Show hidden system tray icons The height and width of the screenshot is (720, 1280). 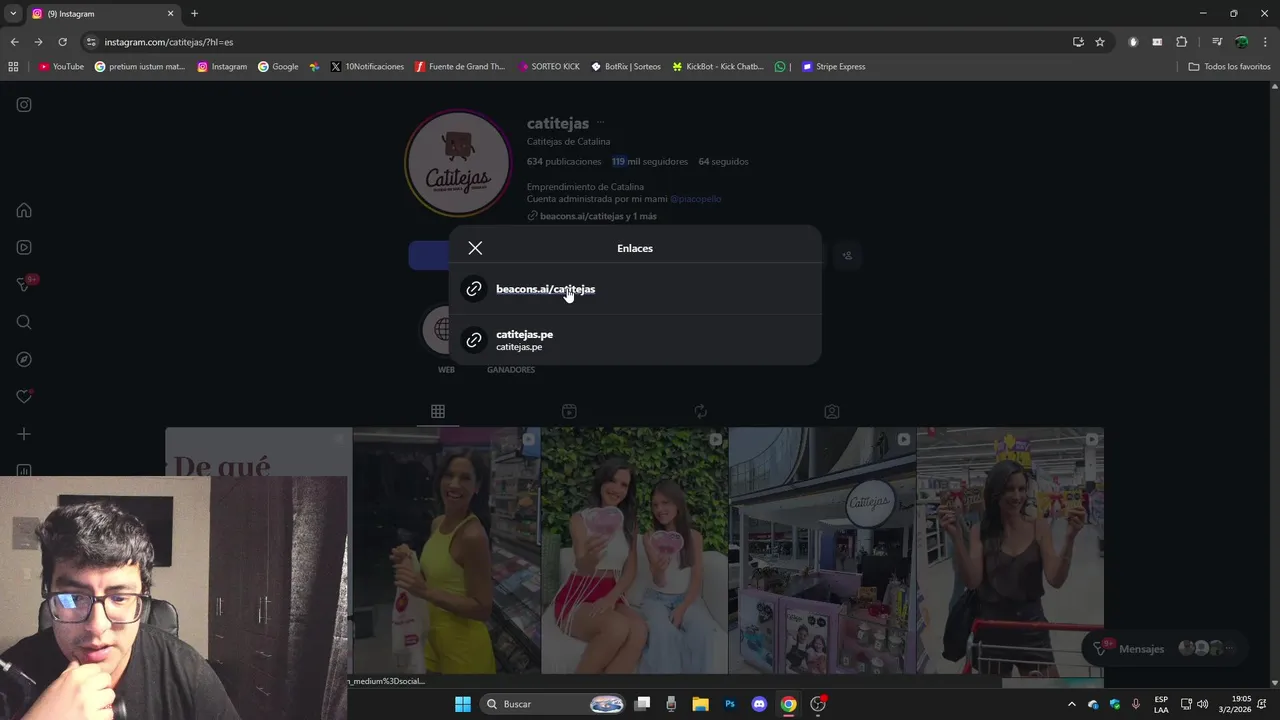[x=1072, y=704]
